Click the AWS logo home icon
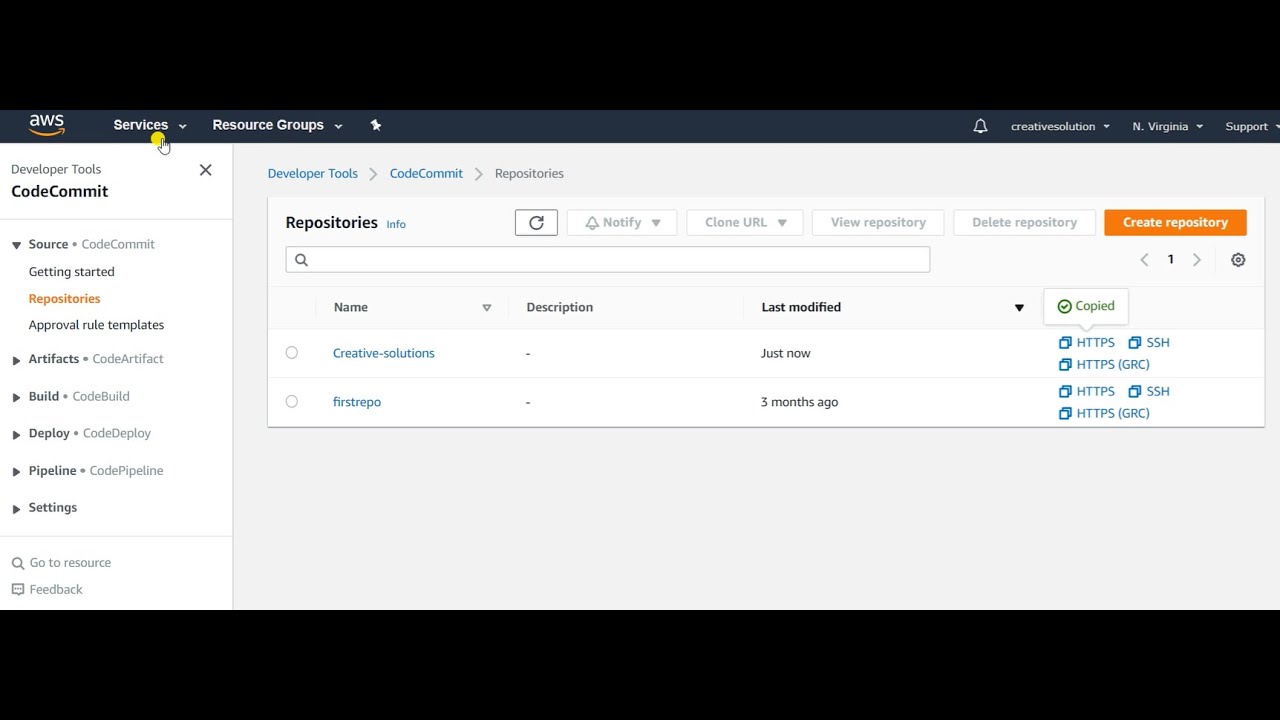Screen dimensions: 1280x720 point(47,125)
